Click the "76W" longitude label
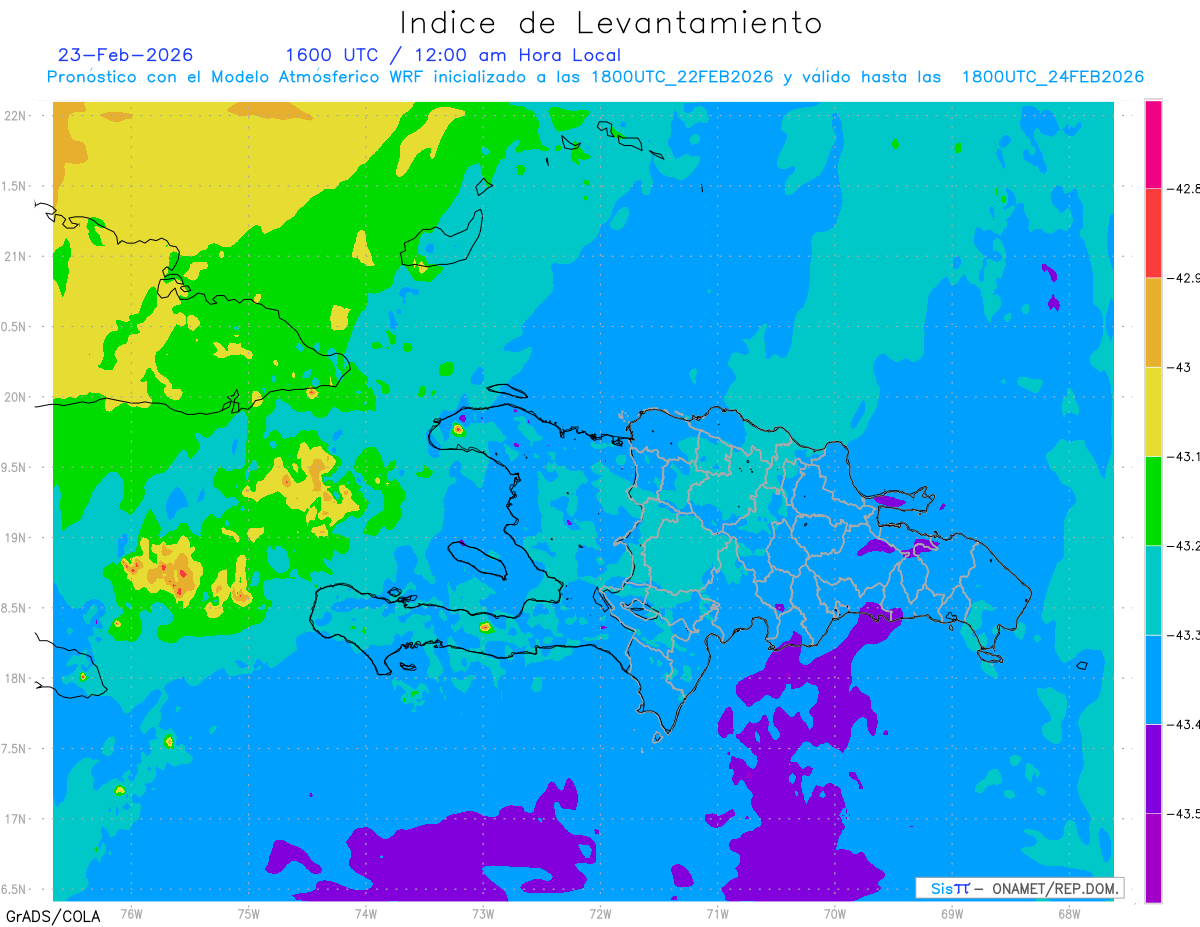 tap(131, 913)
